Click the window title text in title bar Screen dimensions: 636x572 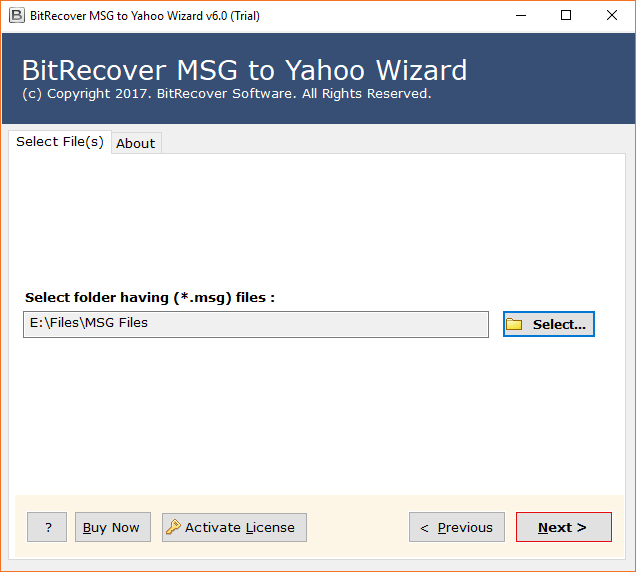pos(145,16)
